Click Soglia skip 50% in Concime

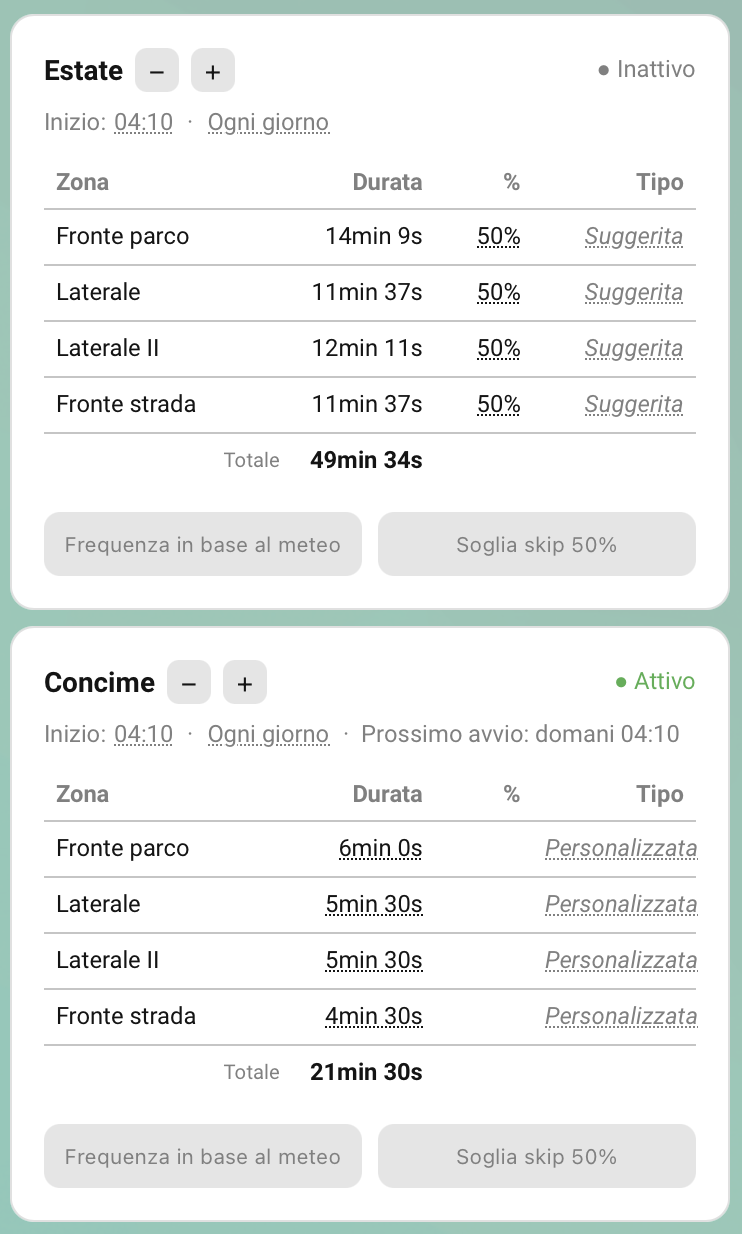click(537, 1156)
